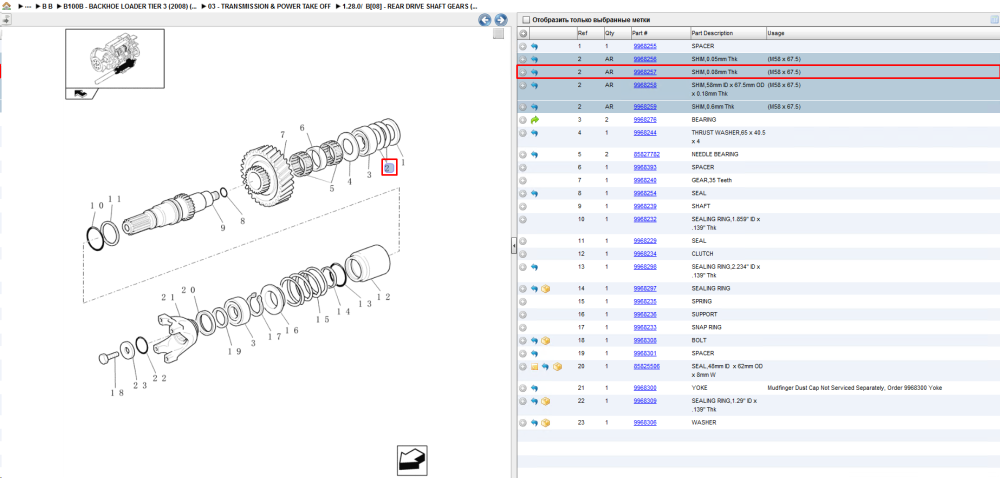
Task: Open the column settings icon at top right
Action: pyautogui.click(x=994, y=20)
